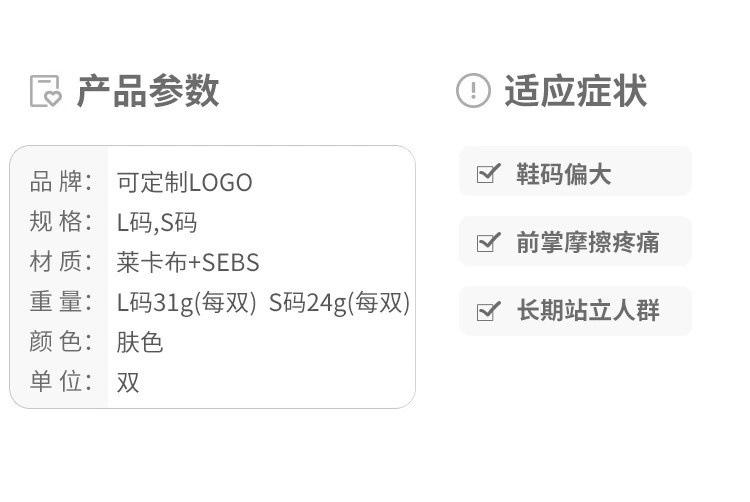
Task: Click the product parameters heart-document icon
Action: [x=45, y=91]
